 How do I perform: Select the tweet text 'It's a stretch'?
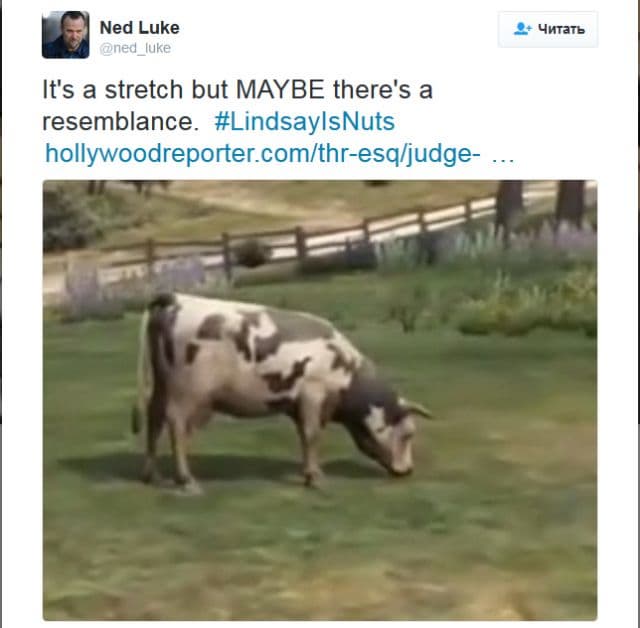113,89
